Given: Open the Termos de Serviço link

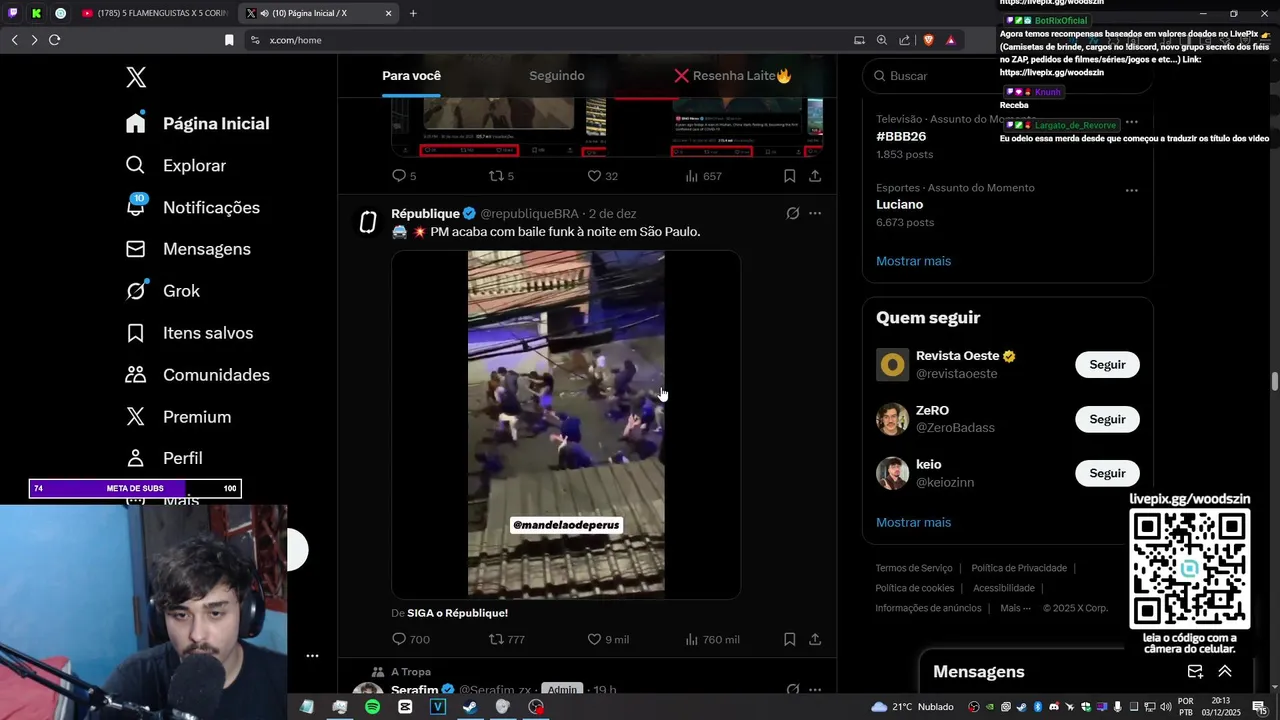Looking at the screenshot, I should coord(913,568).
